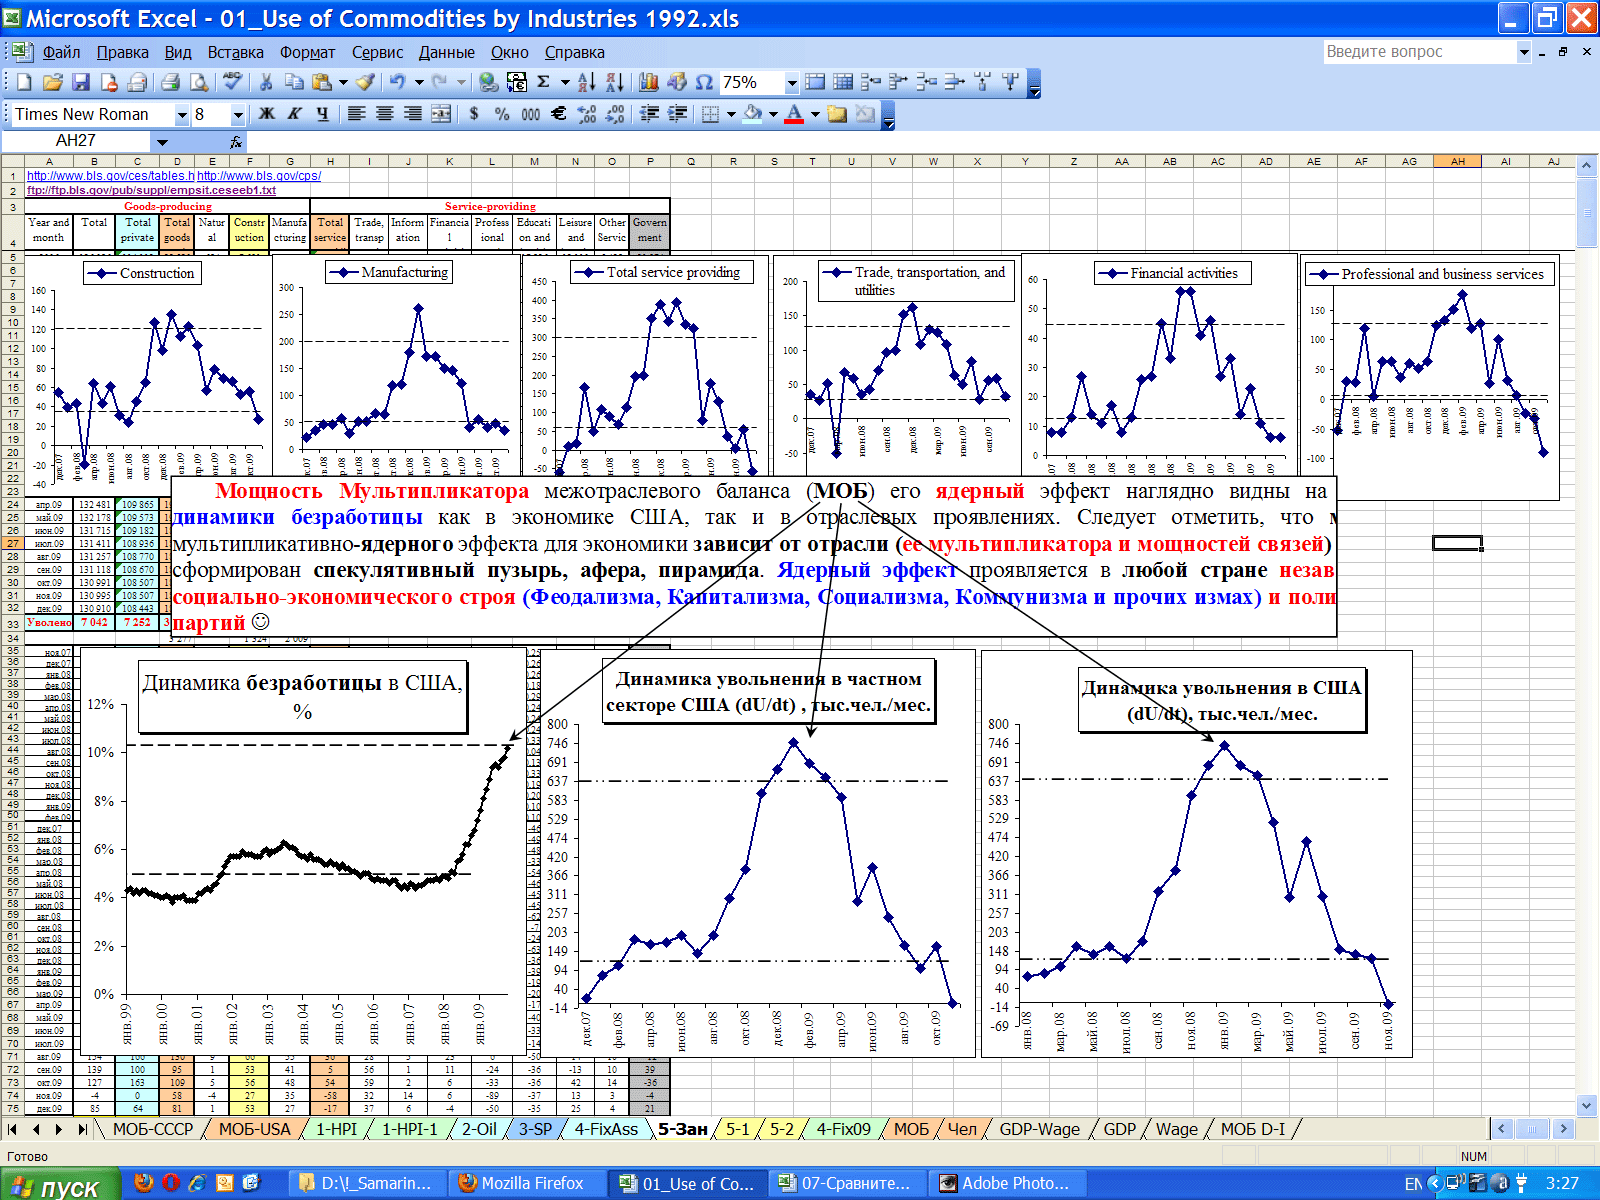This screenshot has width=1600, height=1200.
Task: Sort ascending with the A-to-Z icon
Action: point(587,83)
